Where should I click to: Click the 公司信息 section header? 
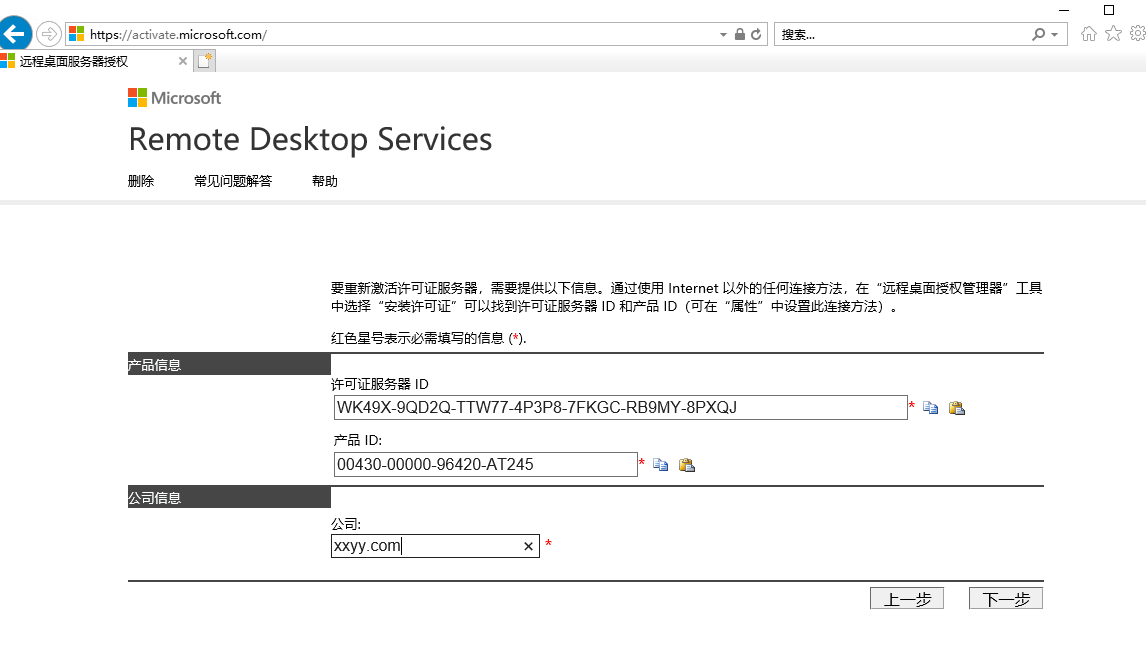pos(229,497)
